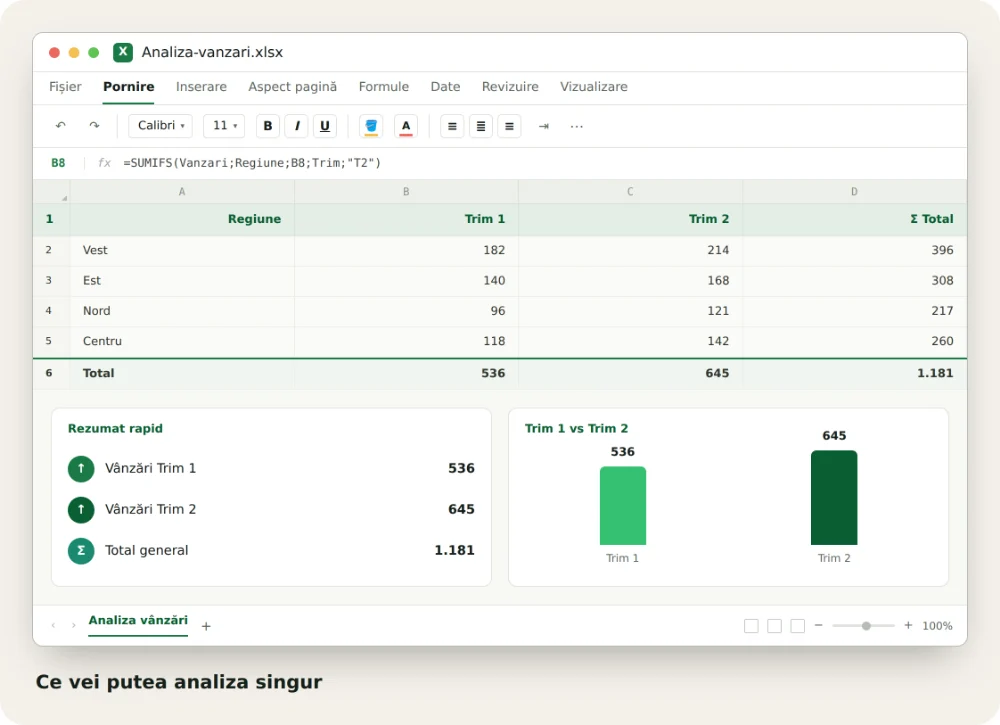Go to next sheet arrow
The height and width of the screenshot is (725, 1000).
click(x=73, y=626)
